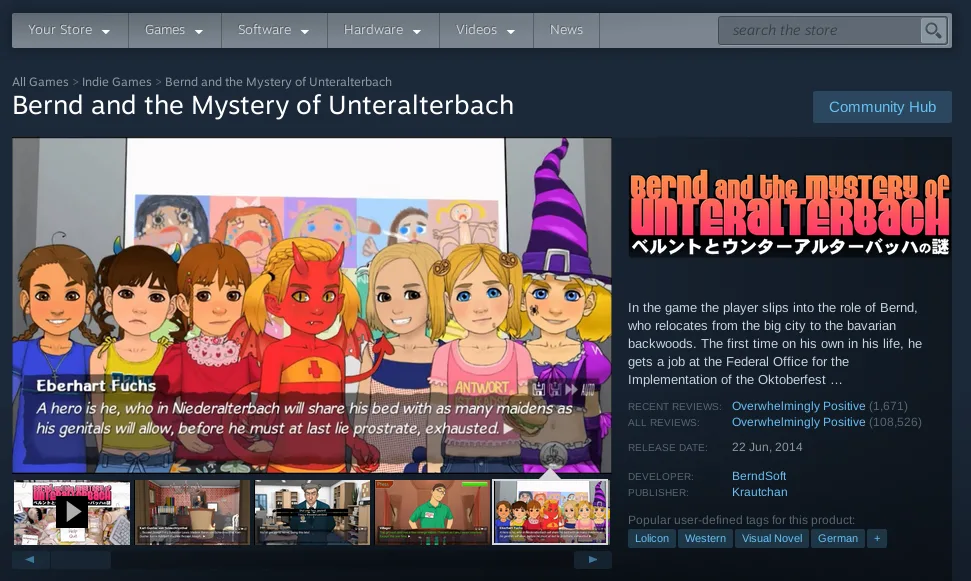Select the thumbnail with green-shirt man
Image resolution: width=971 pixels, height=581 pixels.
click(x=432, y=512)
